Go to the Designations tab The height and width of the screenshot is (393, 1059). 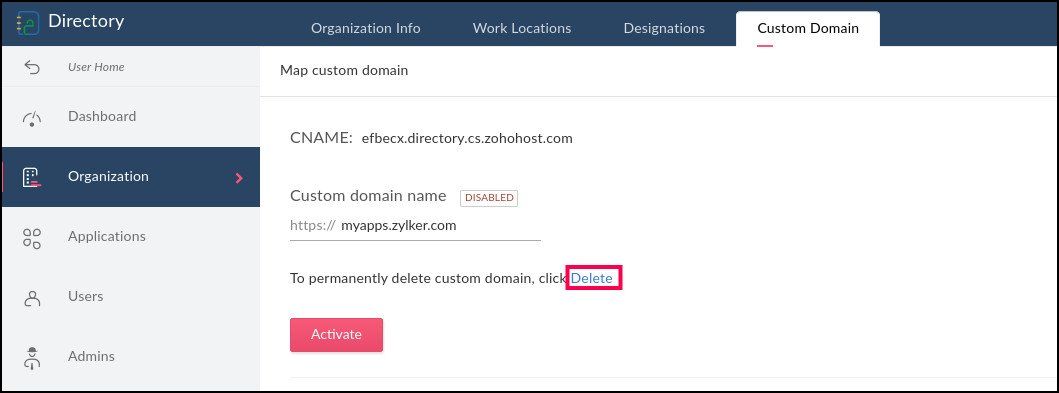pyautogui.click(x=664, y=28)
